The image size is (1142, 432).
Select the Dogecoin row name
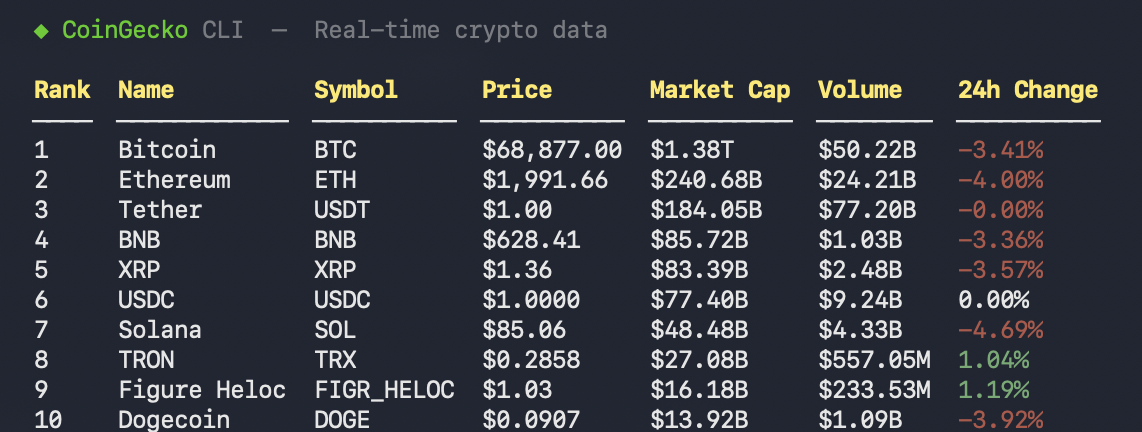tap(174, 420)
